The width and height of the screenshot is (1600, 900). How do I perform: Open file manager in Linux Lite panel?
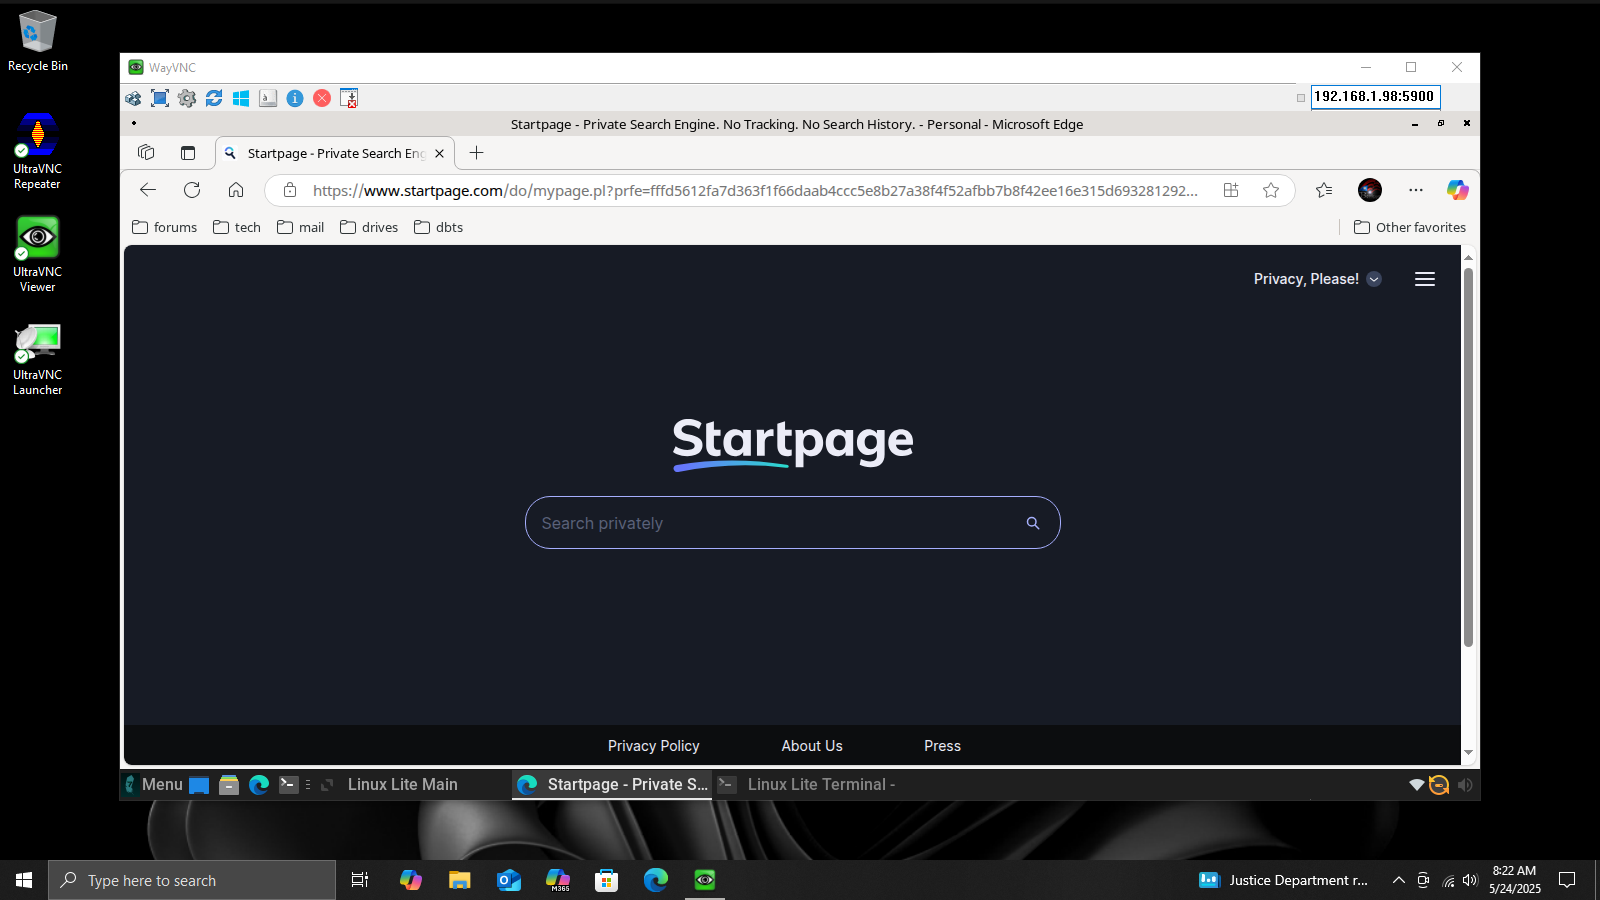click(x=229, y=785)
